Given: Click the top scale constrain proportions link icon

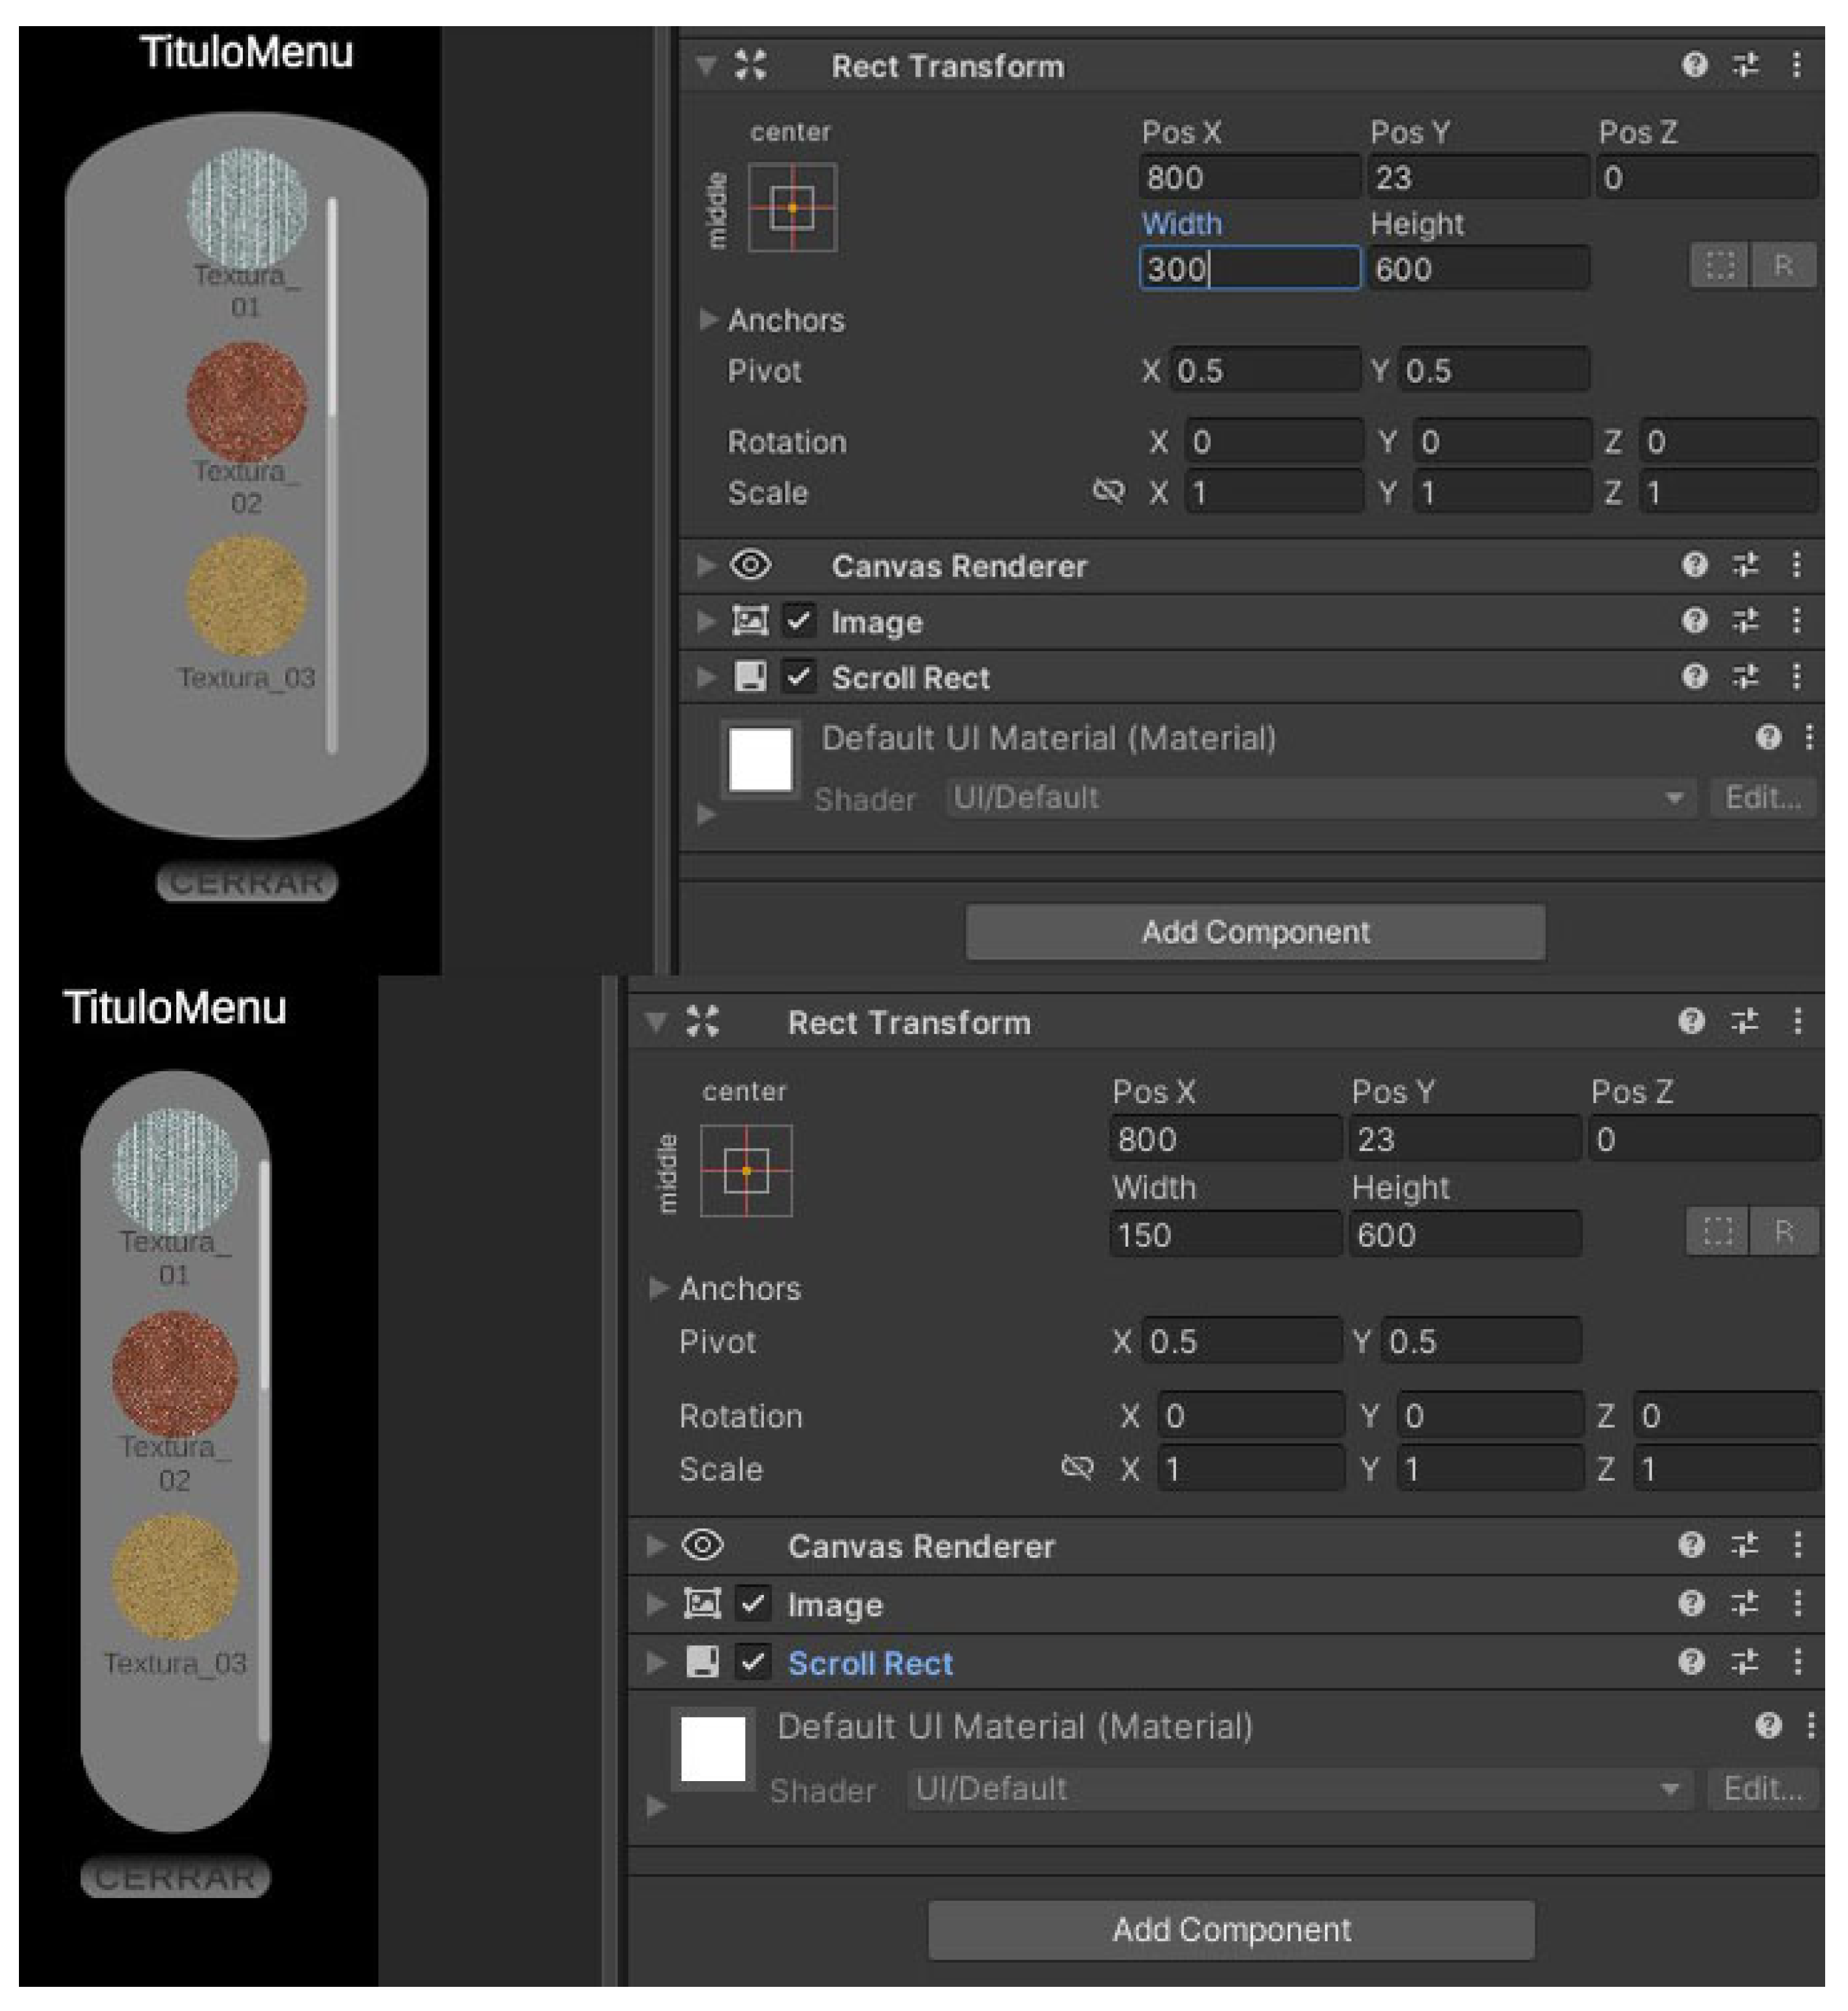Looking at the screenshot, I should click(x=1108, y=491).
